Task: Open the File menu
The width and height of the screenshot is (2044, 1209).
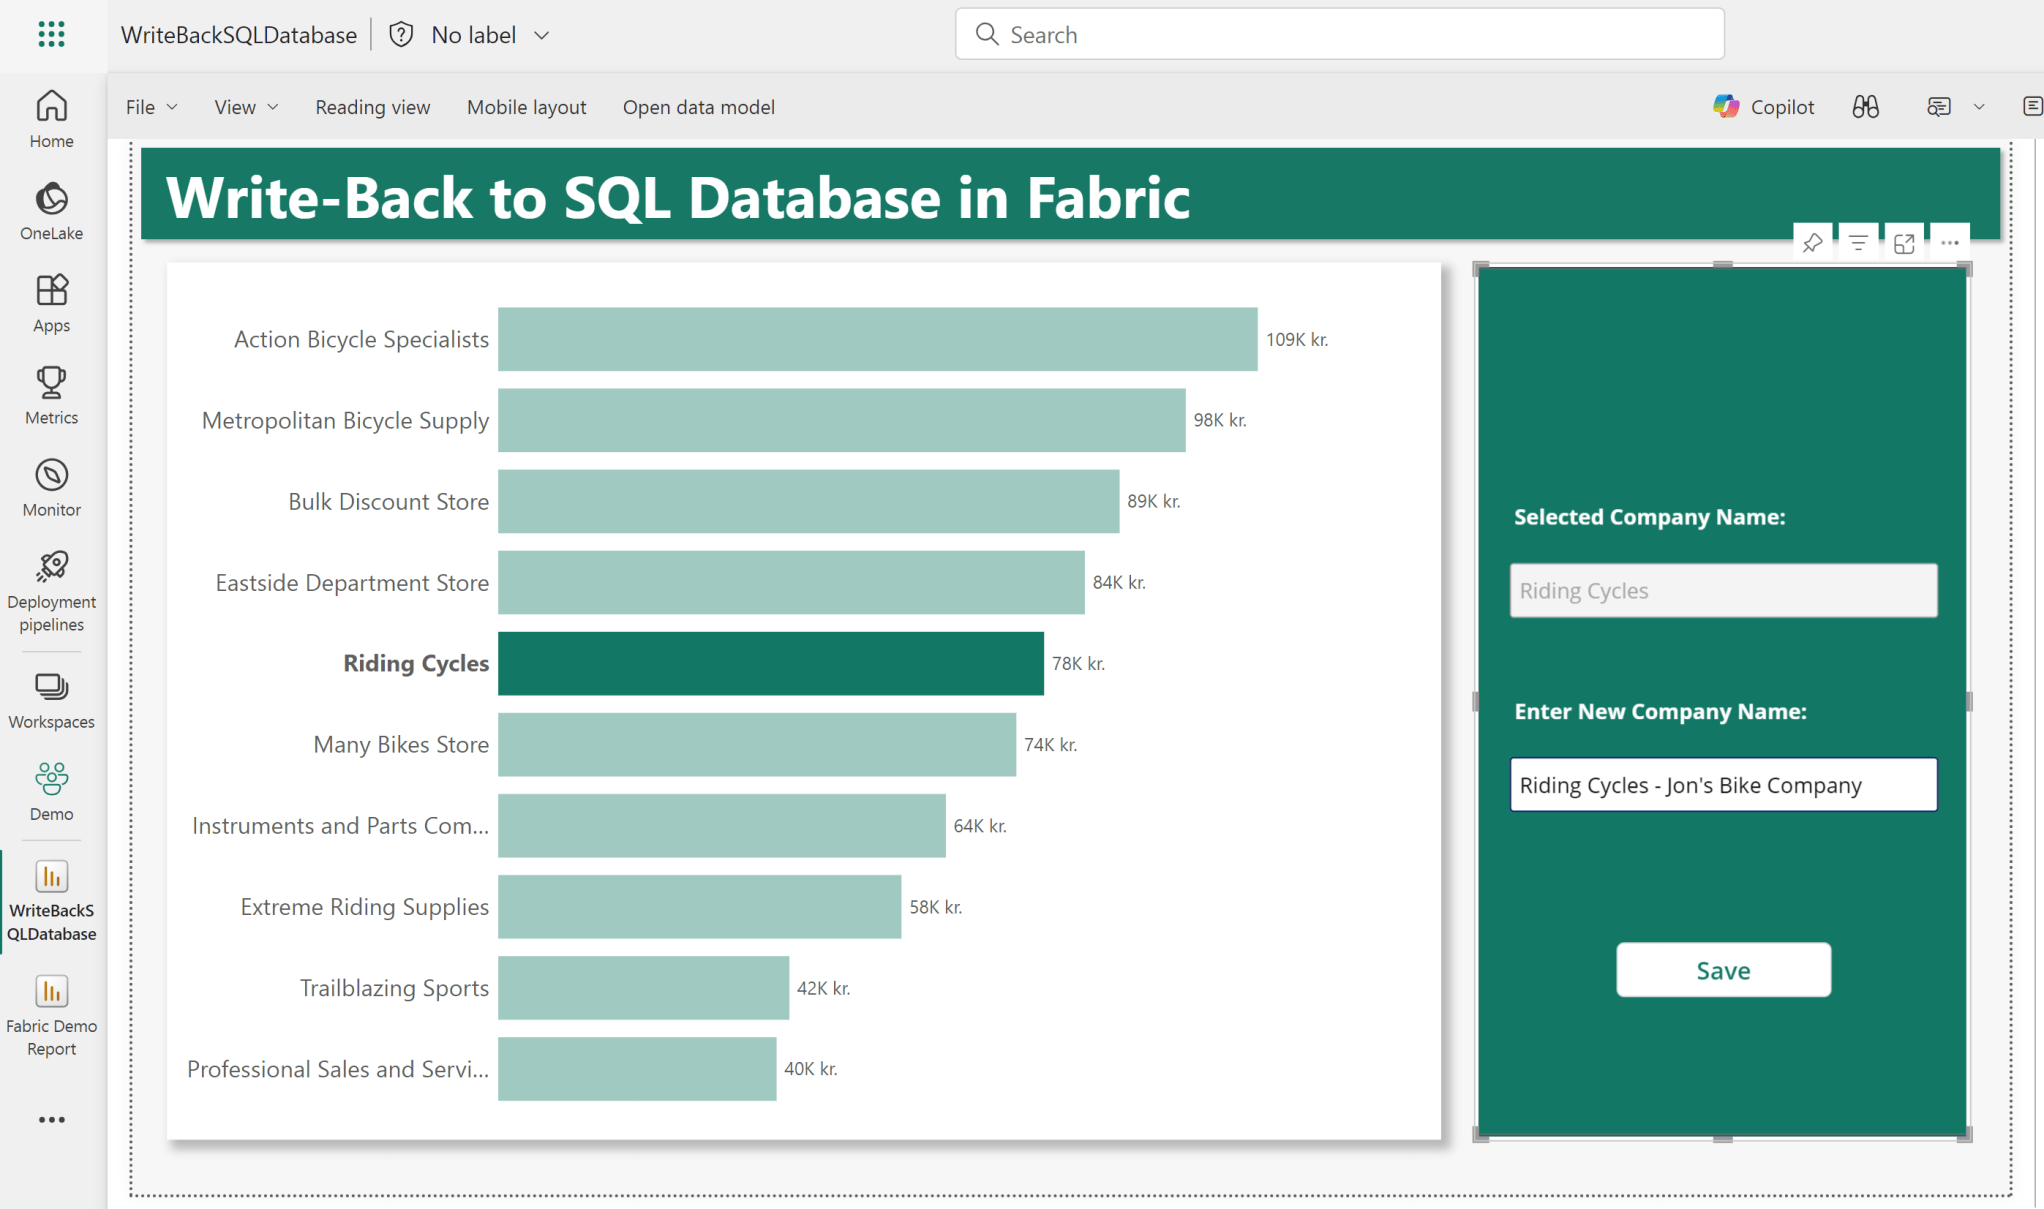Action: pos(151,106)
